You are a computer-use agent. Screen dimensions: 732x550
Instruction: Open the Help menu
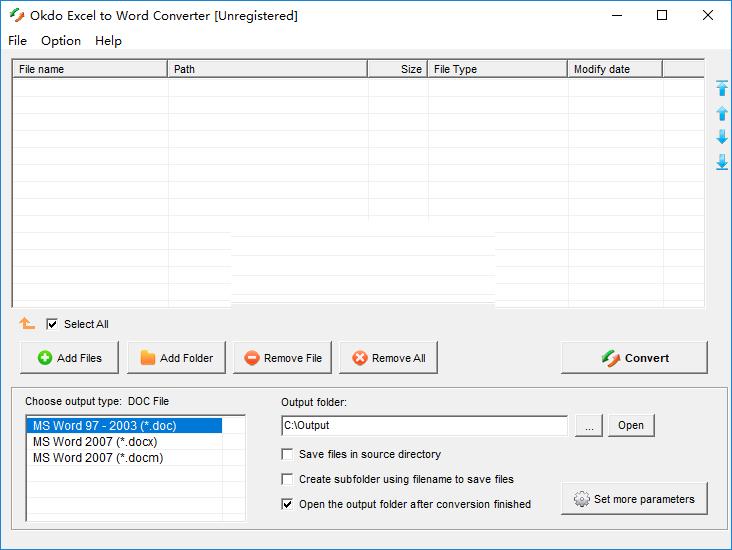point(108,41)
